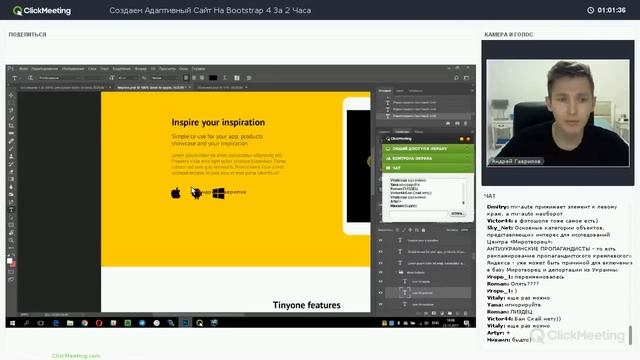Screen dimensions: 640x360
Task: Open Chrome from the Windows taskbar
Action: coord(84,323)
